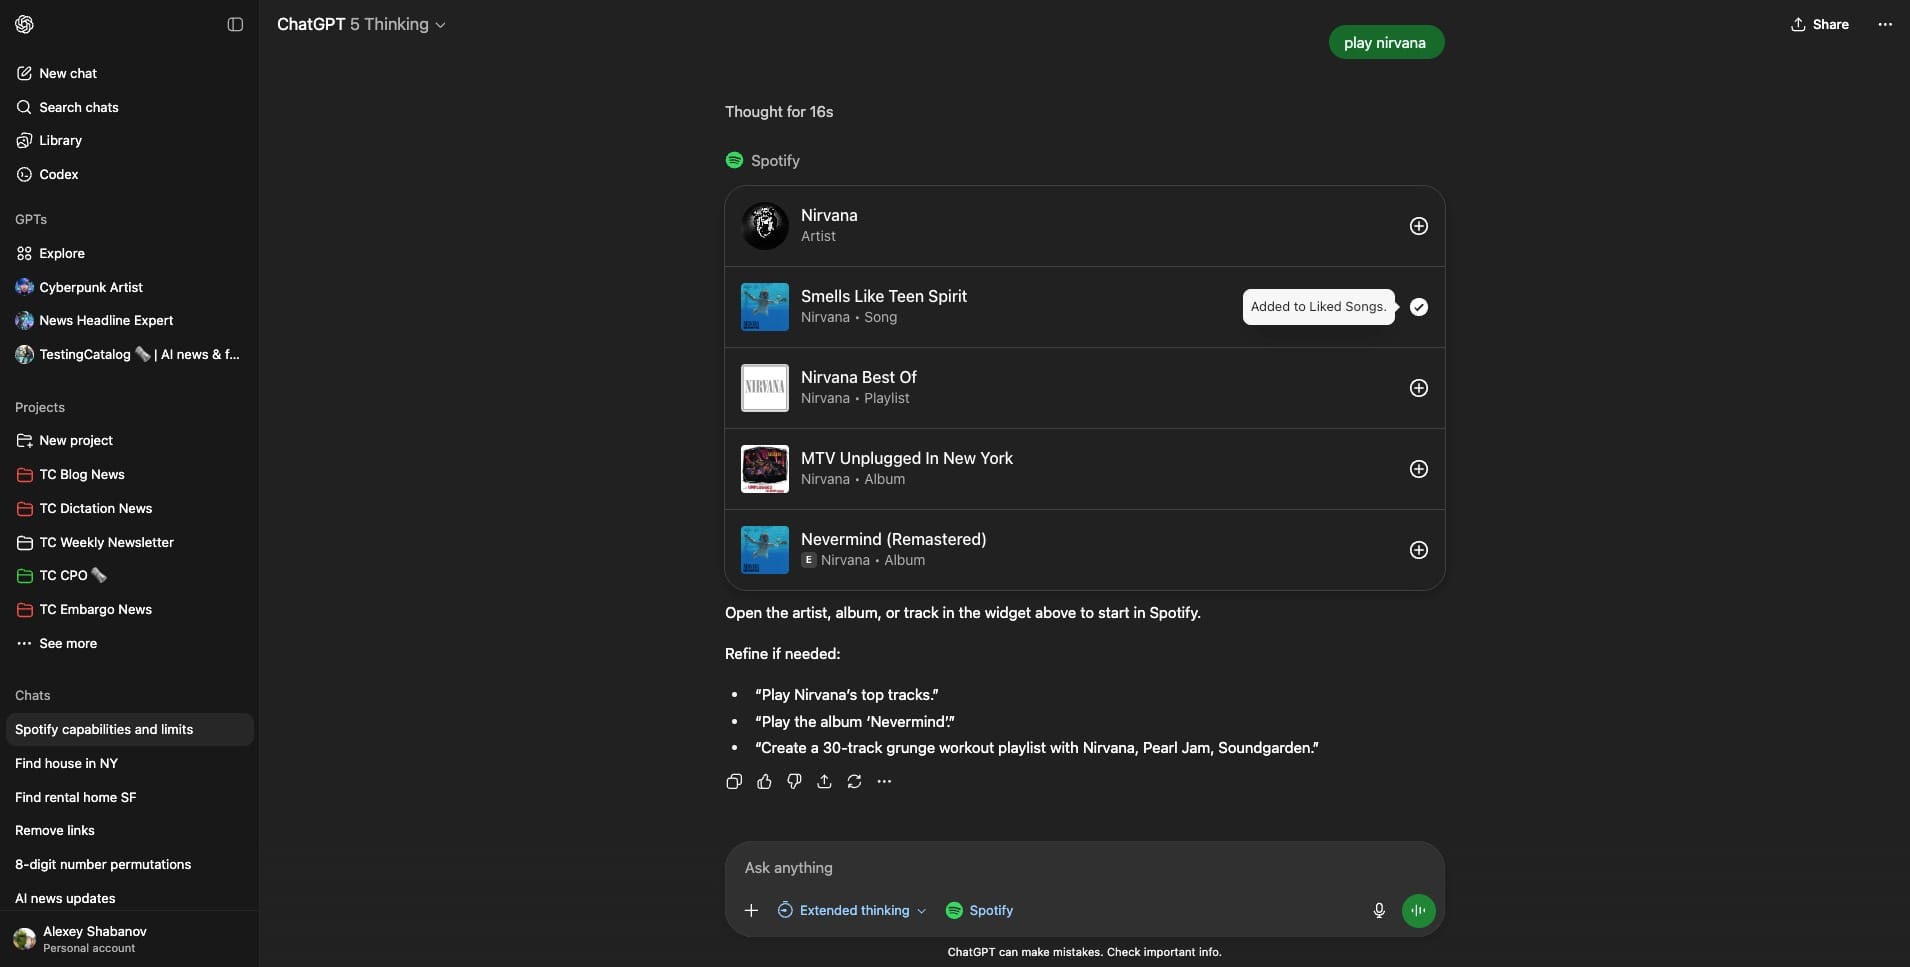This screenshot has width=1910, height=967.
Task: Click the thumbs up icon
Action: 764,782
